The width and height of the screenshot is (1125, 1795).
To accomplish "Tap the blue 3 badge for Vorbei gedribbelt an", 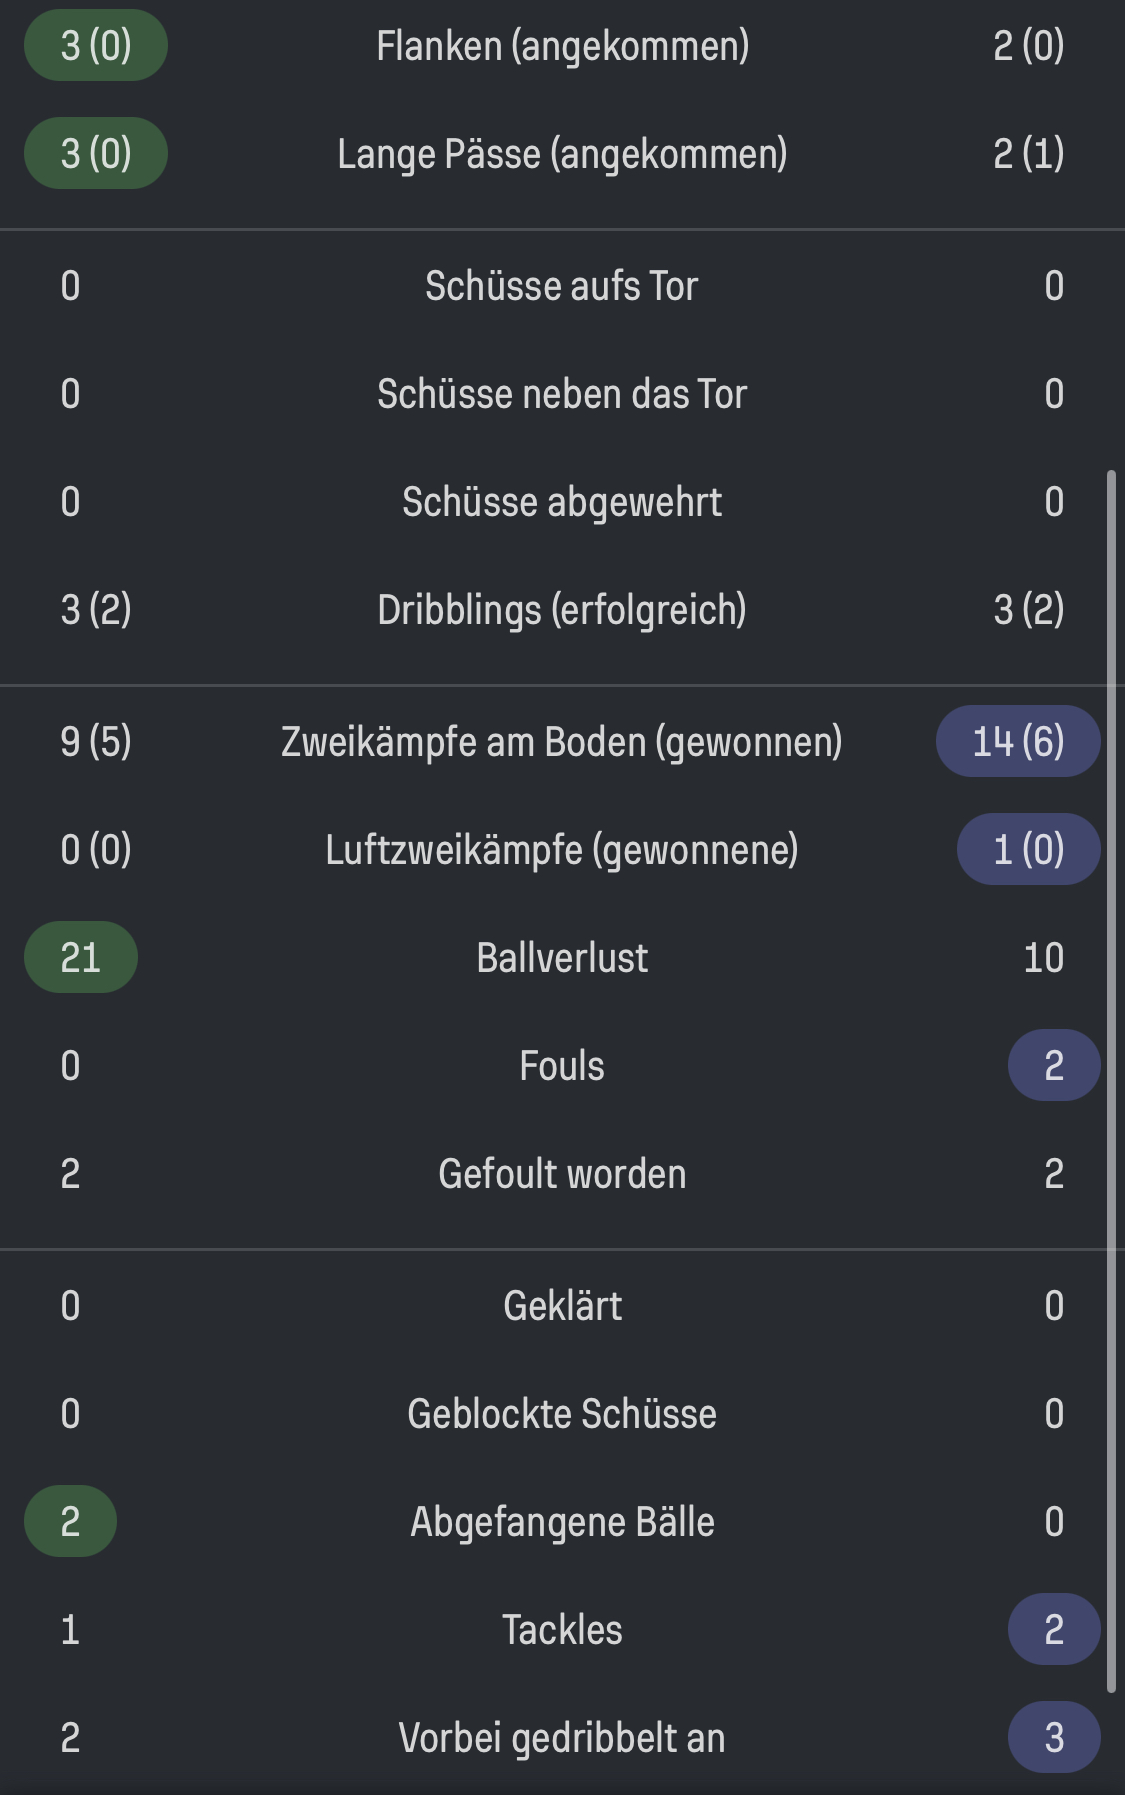I will coord(1054,1738).
